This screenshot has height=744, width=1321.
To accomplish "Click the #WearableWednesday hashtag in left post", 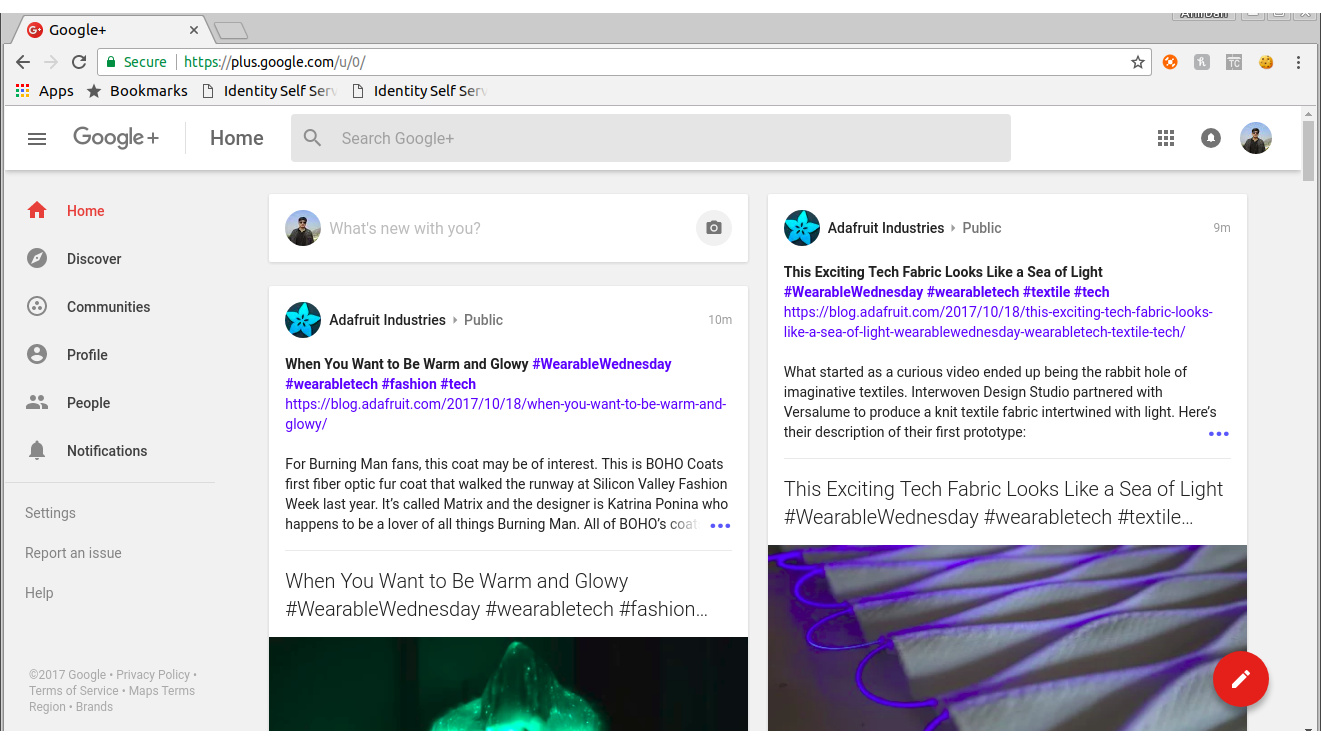I will 602,364.
